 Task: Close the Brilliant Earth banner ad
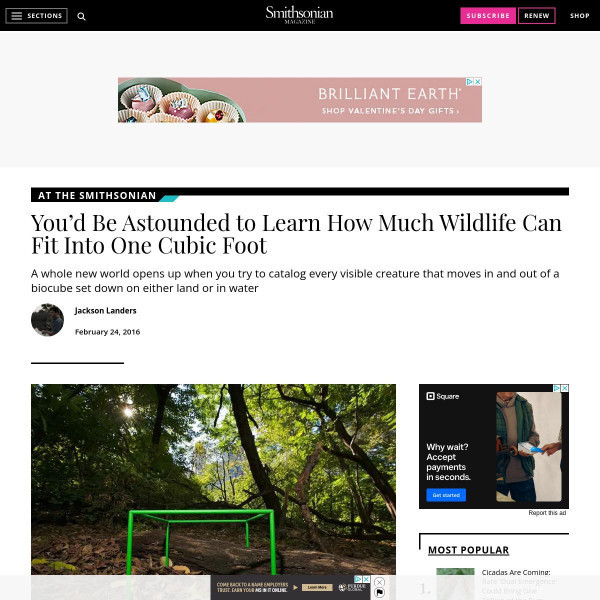(x=478, y=82)
